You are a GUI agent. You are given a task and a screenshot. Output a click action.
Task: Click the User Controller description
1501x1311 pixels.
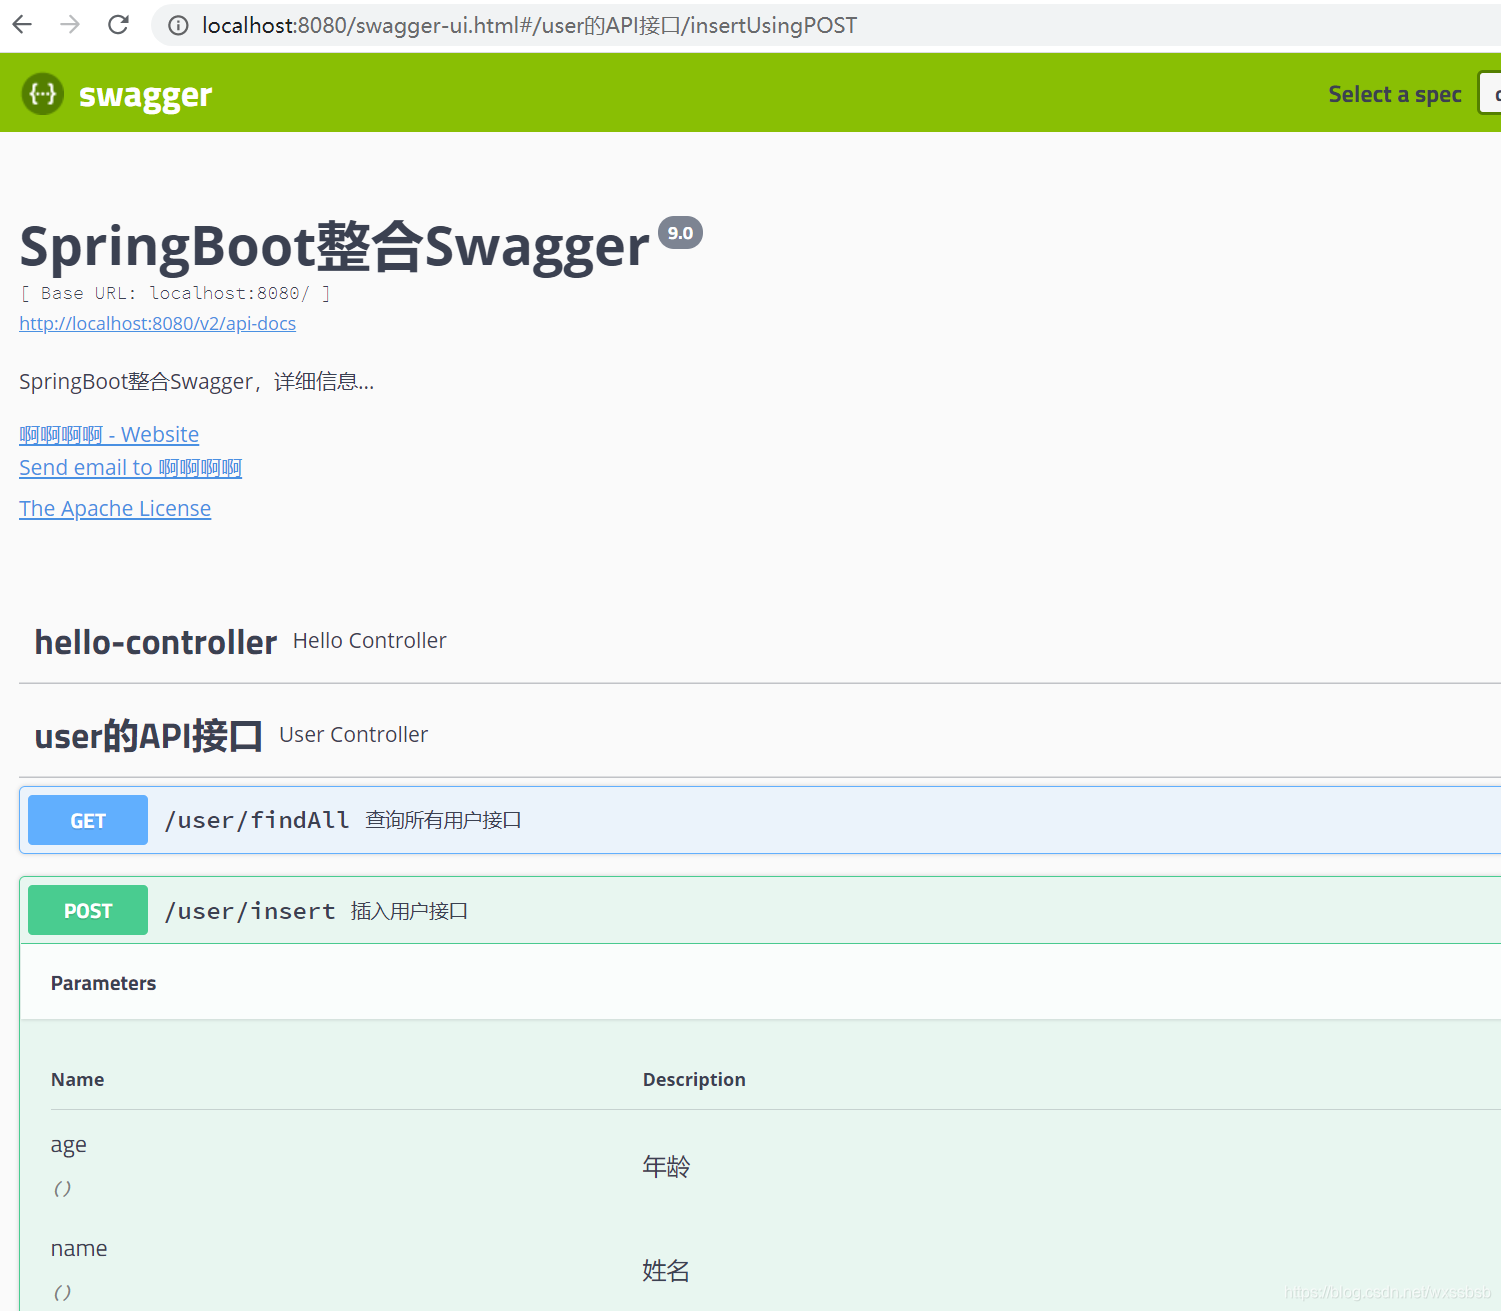pos(353,734)
